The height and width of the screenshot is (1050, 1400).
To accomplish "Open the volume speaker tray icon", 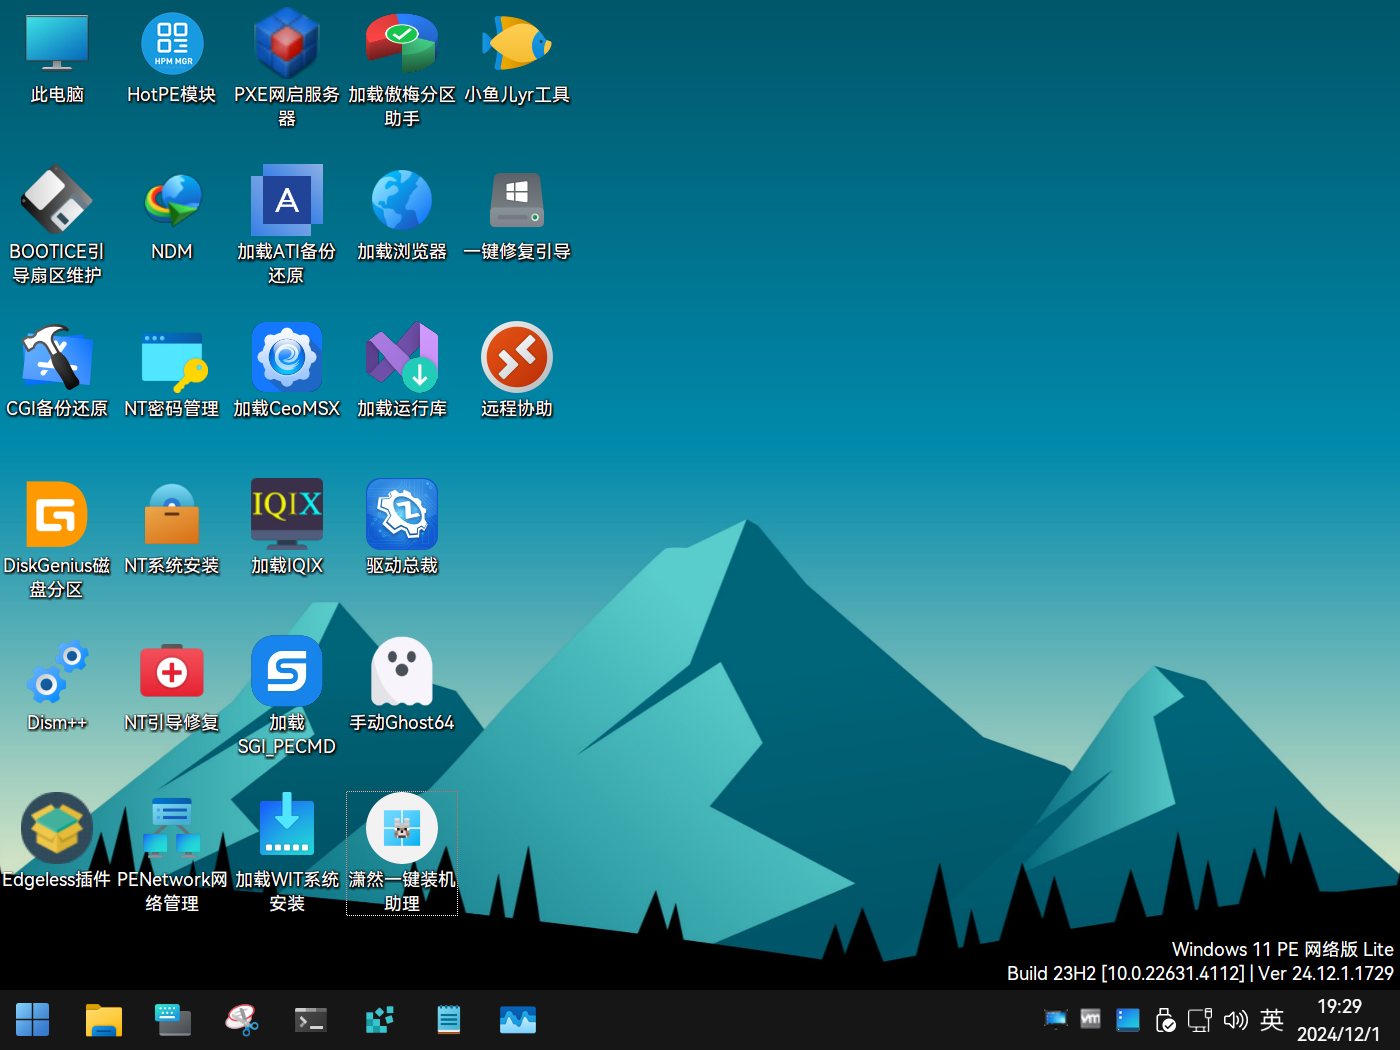I will [x=1236, y=1019].
